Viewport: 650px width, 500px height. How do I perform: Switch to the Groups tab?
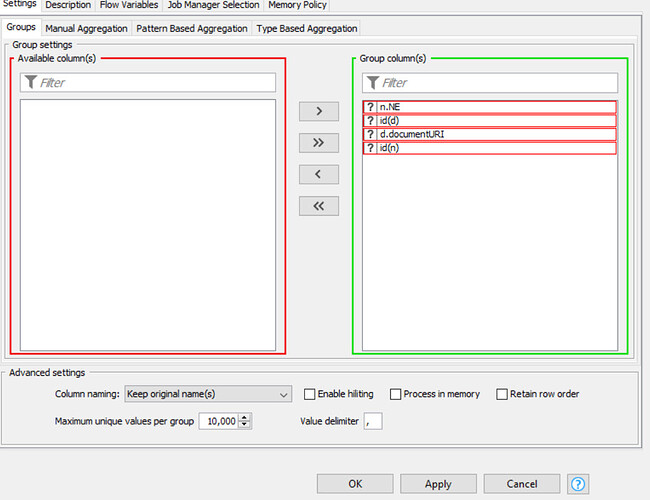click(21, 27)
